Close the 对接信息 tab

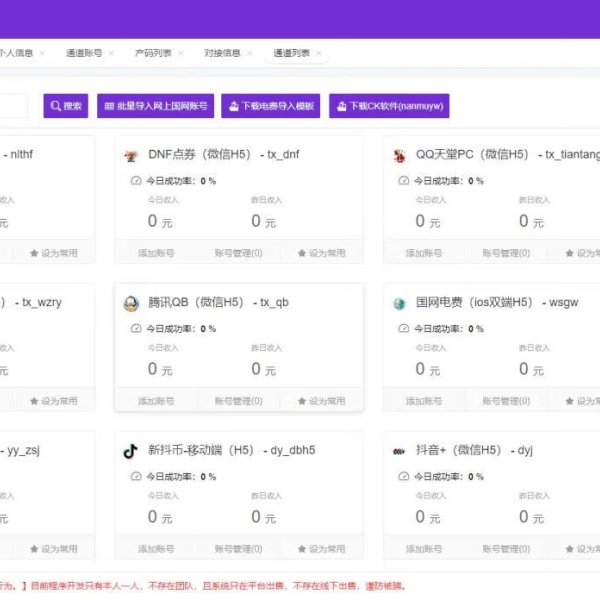click(x=249, y=53)
